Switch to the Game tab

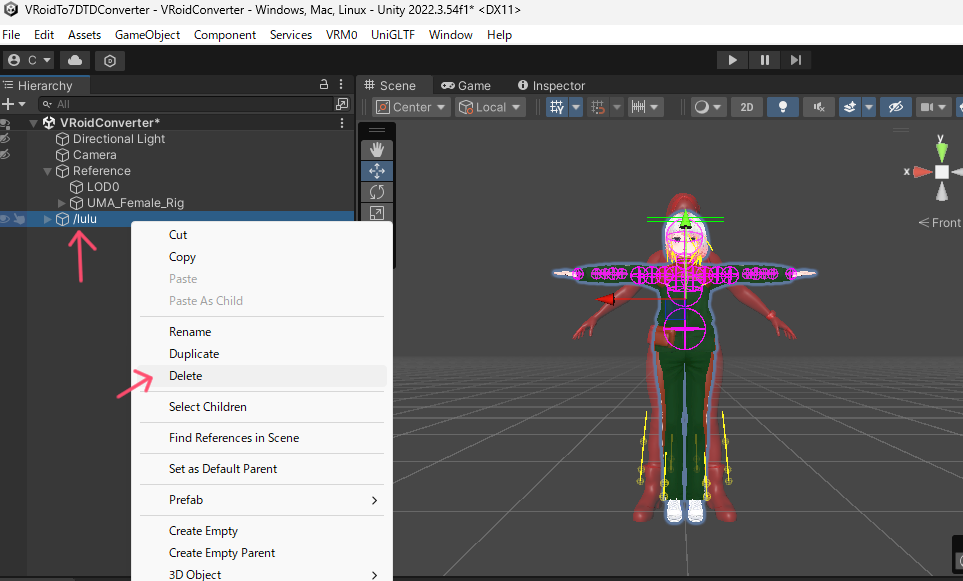click(466, 85)
